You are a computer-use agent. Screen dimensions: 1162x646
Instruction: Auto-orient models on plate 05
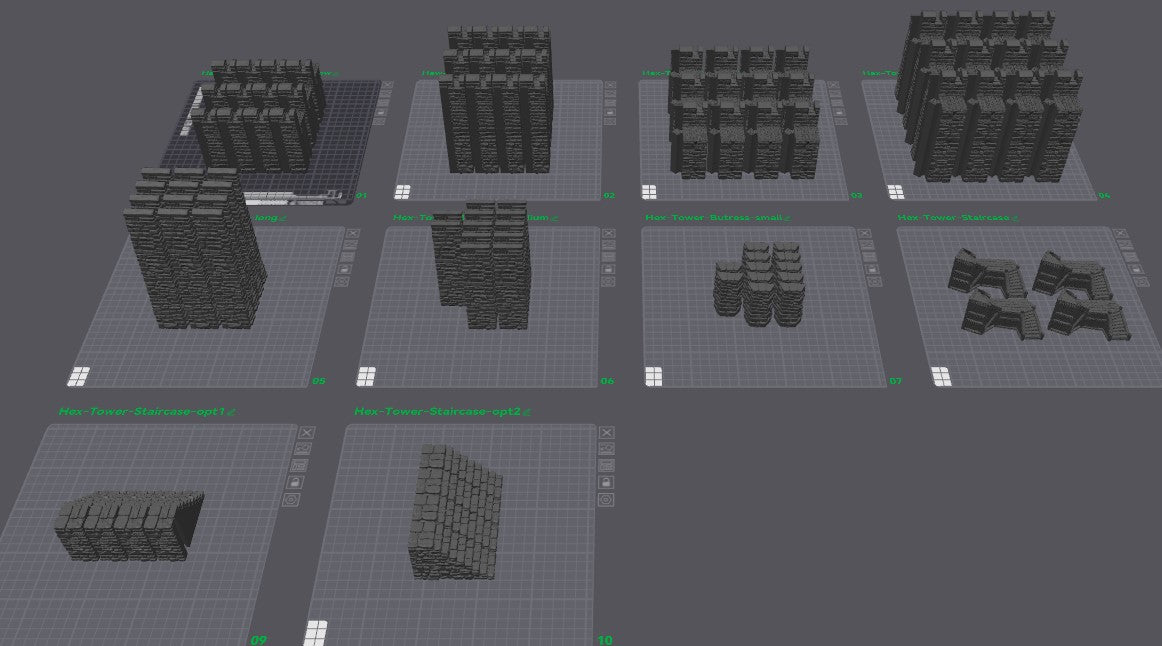coord(352,245)
